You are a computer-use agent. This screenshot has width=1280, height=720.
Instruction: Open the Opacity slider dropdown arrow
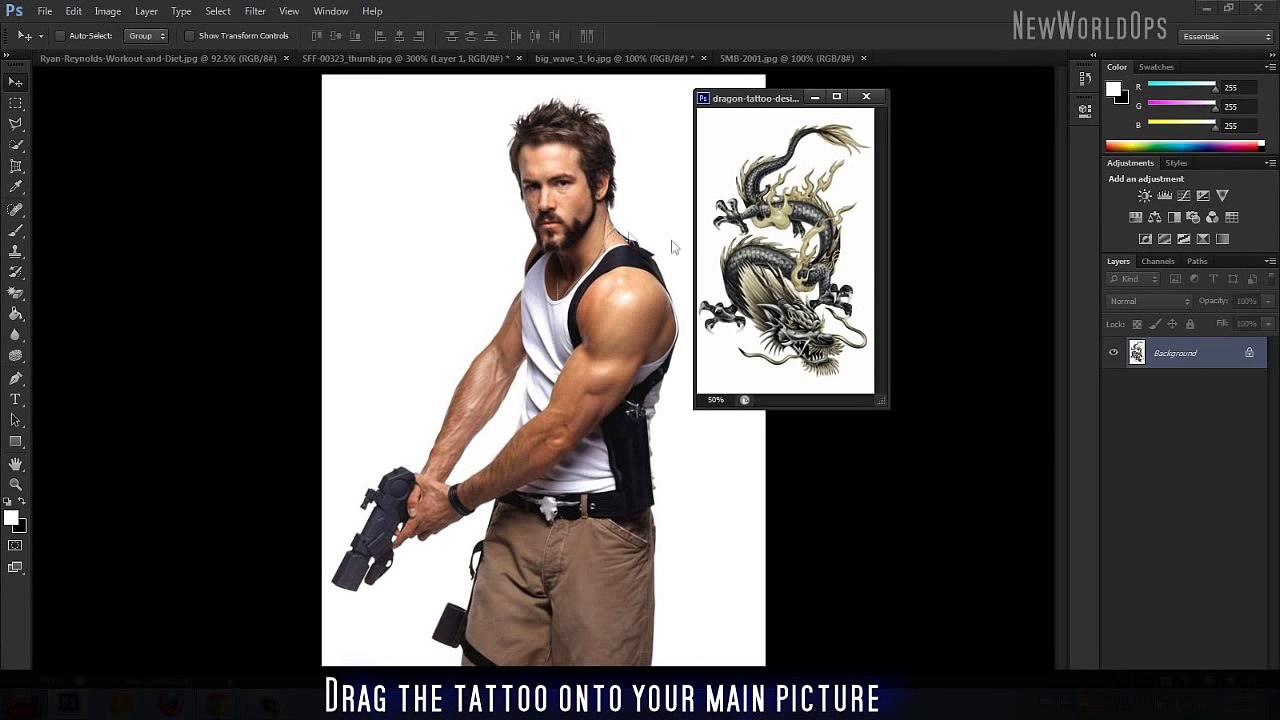tap(1268, 301)
